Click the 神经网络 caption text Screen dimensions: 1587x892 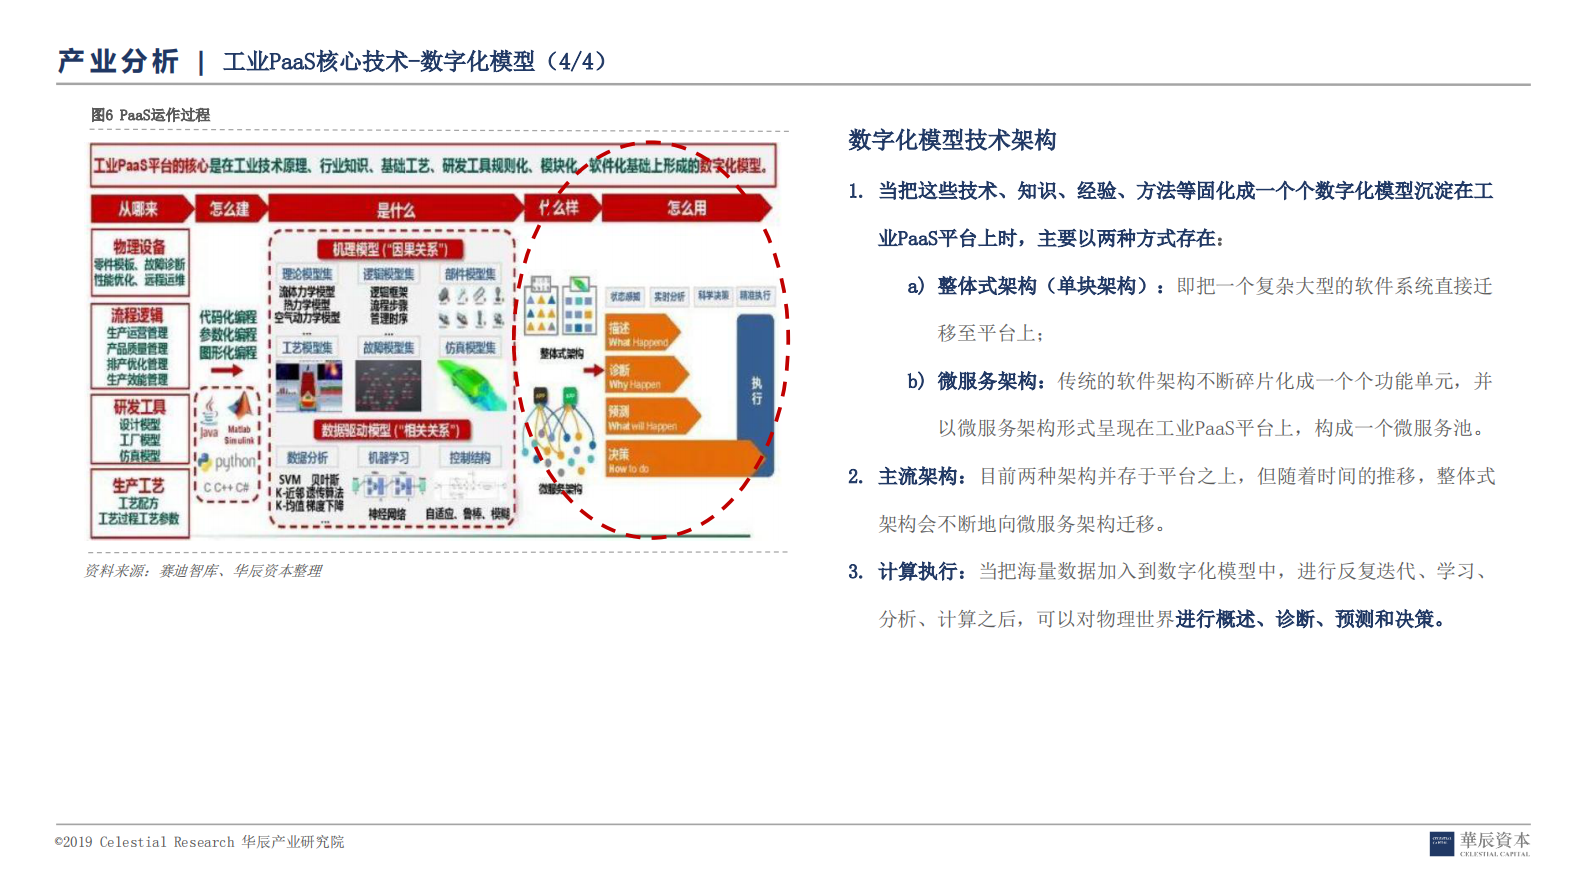pos(386,514)
